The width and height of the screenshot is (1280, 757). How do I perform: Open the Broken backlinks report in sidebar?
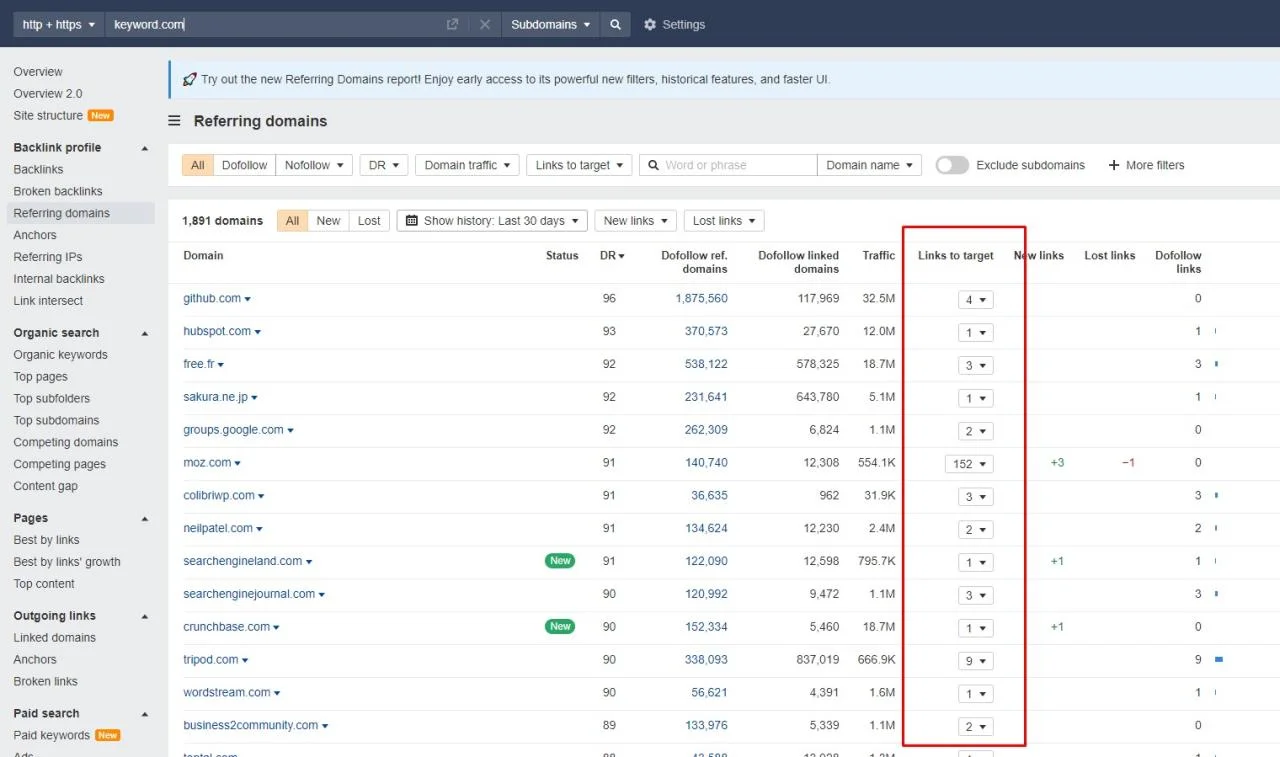pos(57,191)
